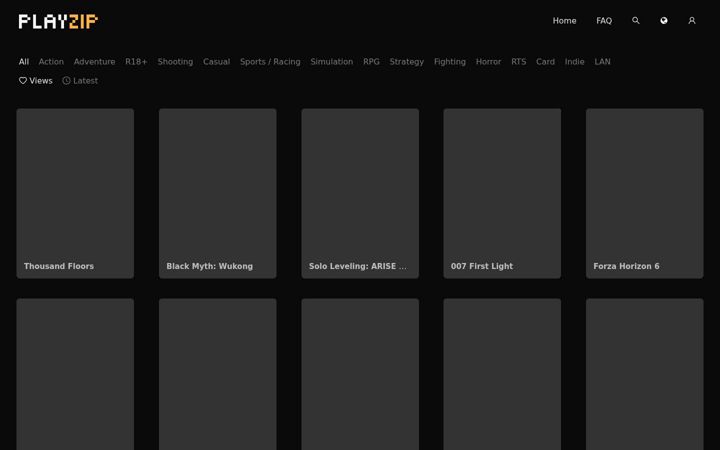Filter by Card category
This screenshot has width=720, height=450.
click(545, 62)
